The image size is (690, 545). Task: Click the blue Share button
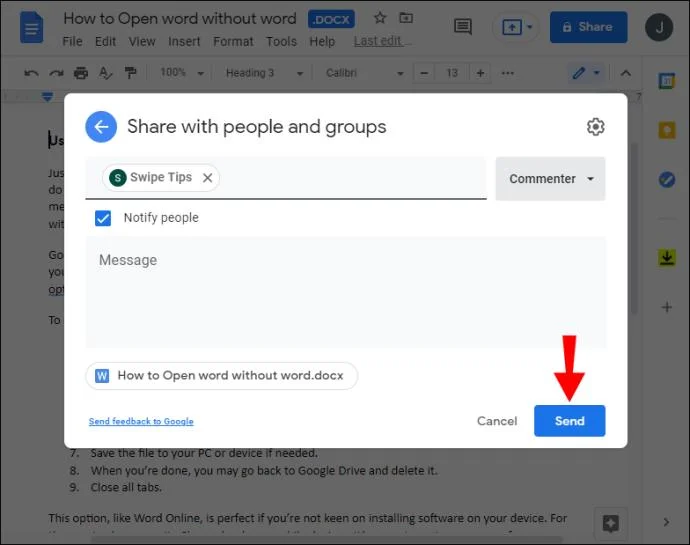click(588, 27)
